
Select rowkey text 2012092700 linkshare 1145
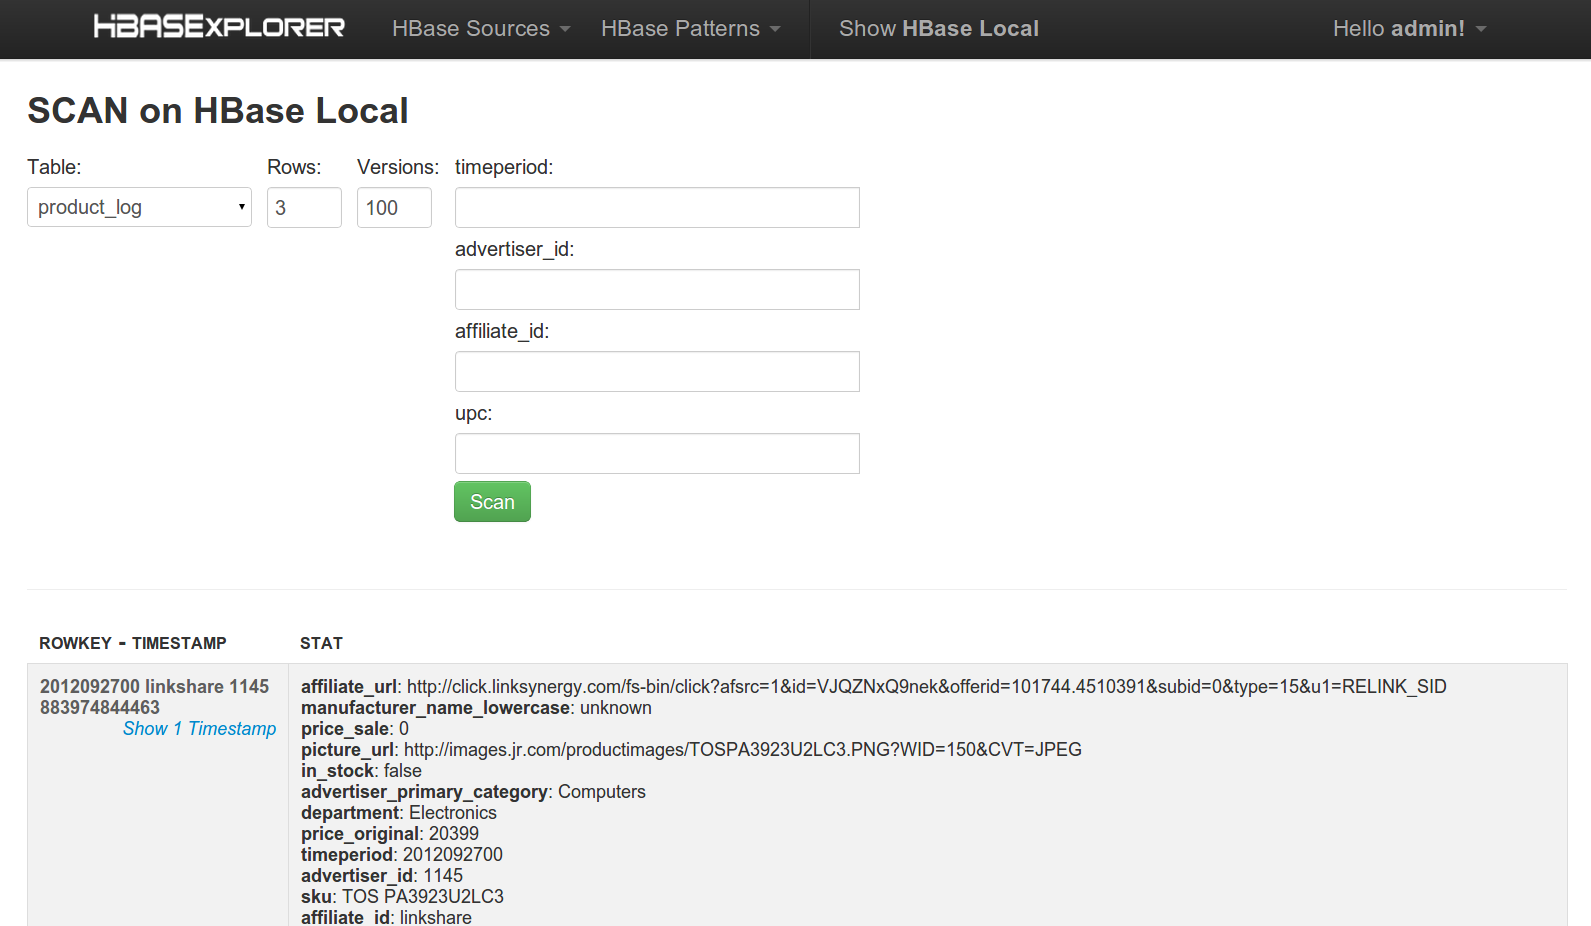[154, 687]
